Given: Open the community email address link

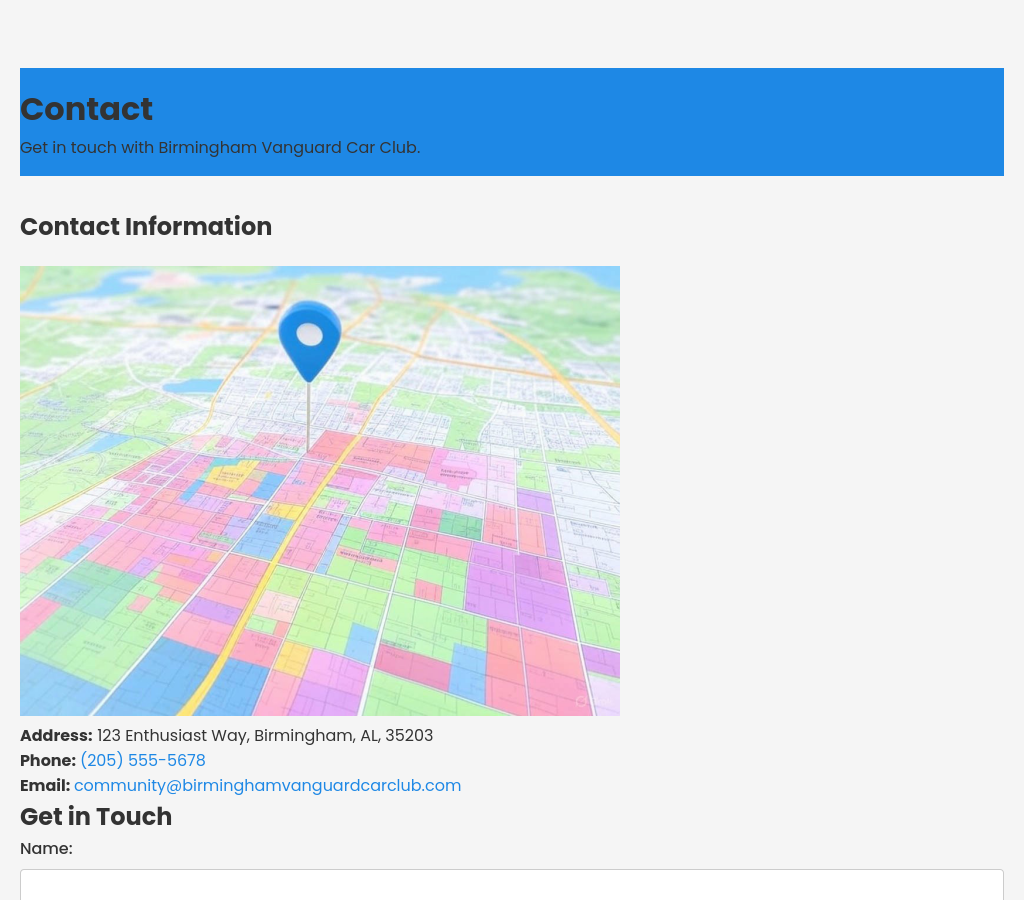Looking at the screenshot, I should coord(267,786).
